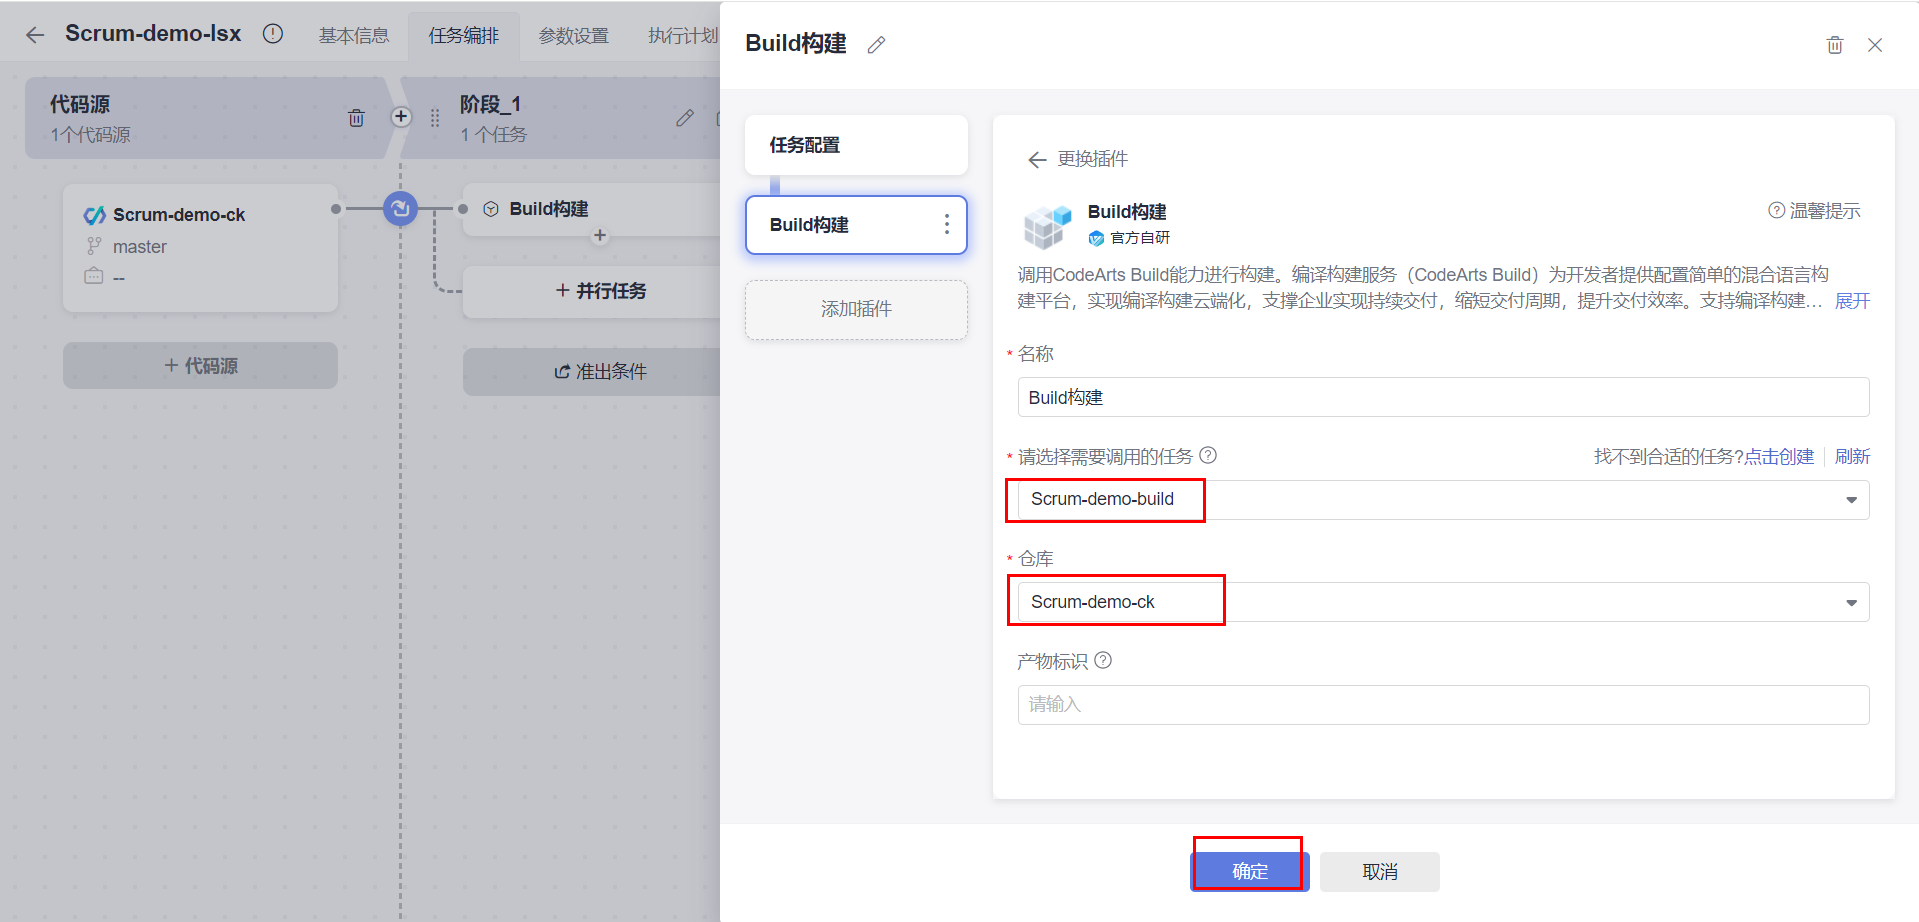This screenshot has height=922, width=1919.
Task: Expand the task selection dropdown Scrum-demo-build
Action: coord(1443,500)
